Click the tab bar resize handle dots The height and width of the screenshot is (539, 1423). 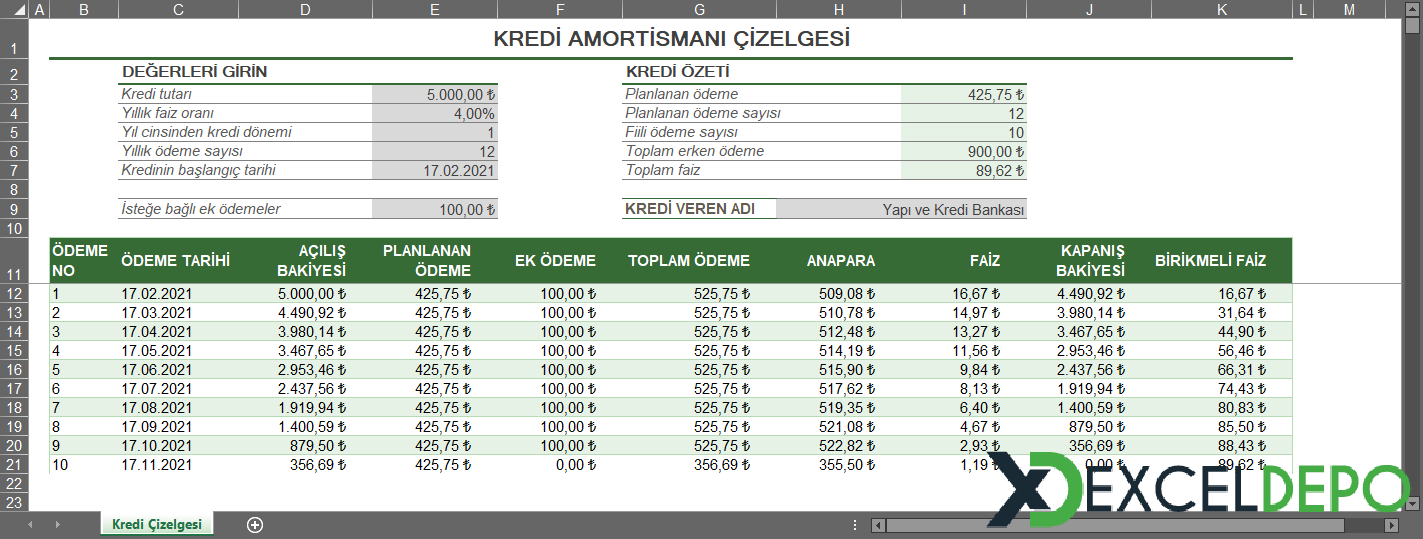pyautogui.click(x=854, y=525)
